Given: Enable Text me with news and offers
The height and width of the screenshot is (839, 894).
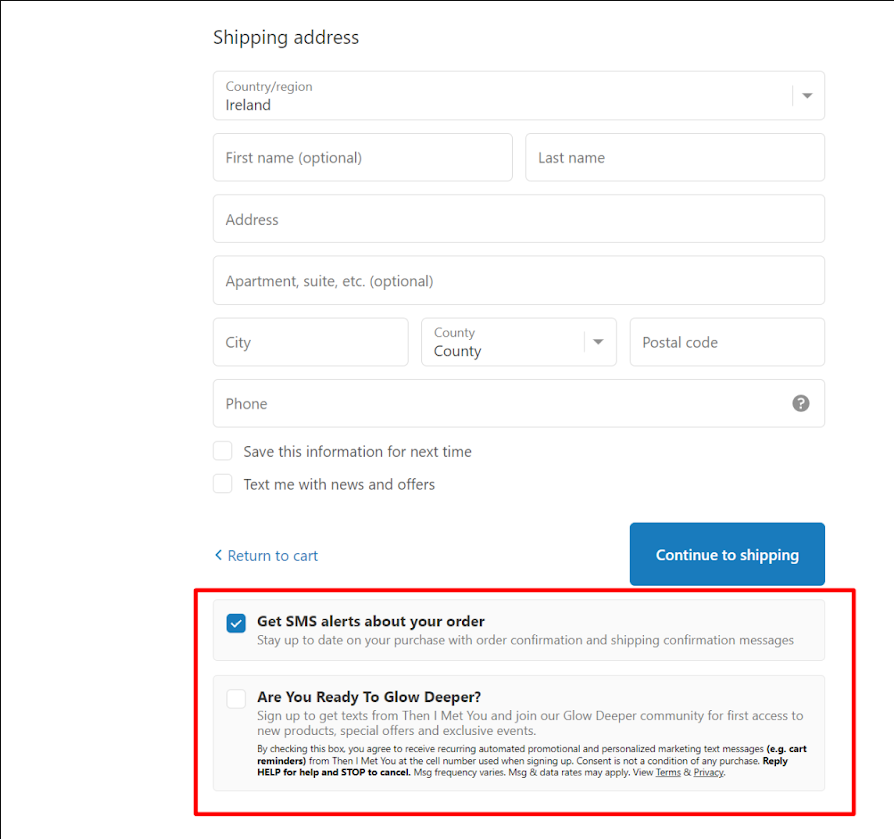Looking at the screenshot, I should [222, 483].
